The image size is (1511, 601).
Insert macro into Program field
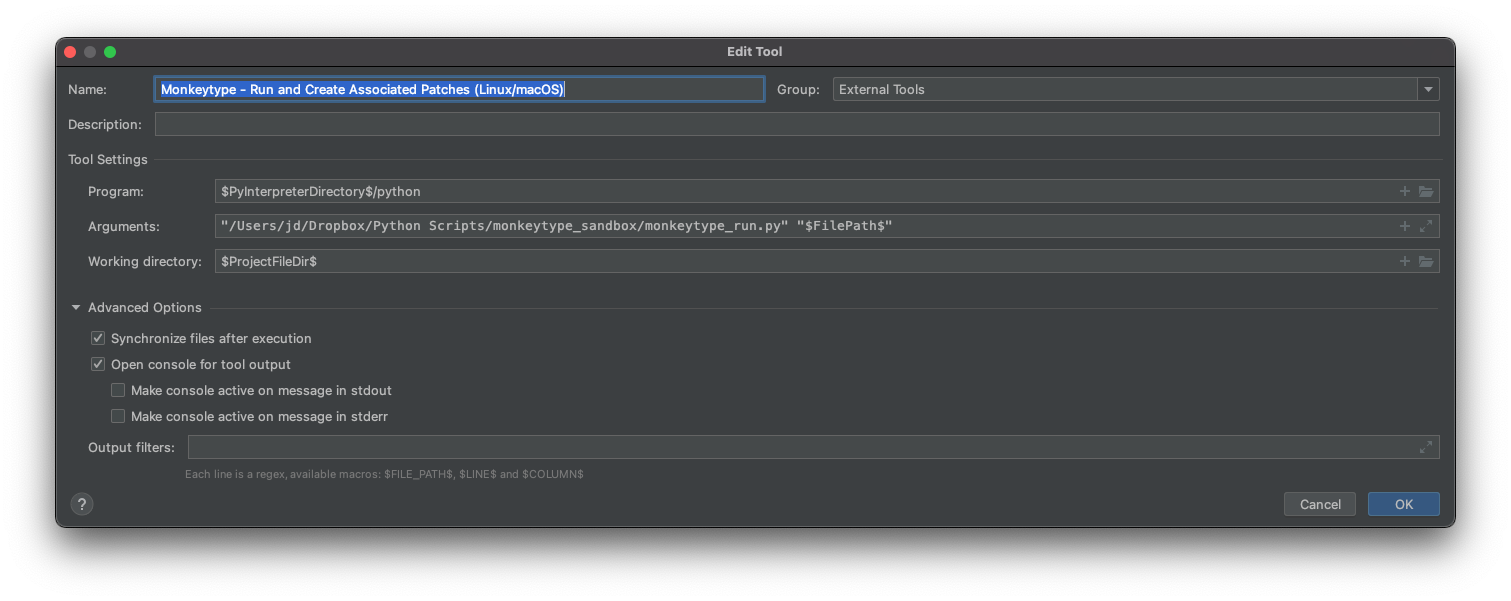pos(1405,191)
